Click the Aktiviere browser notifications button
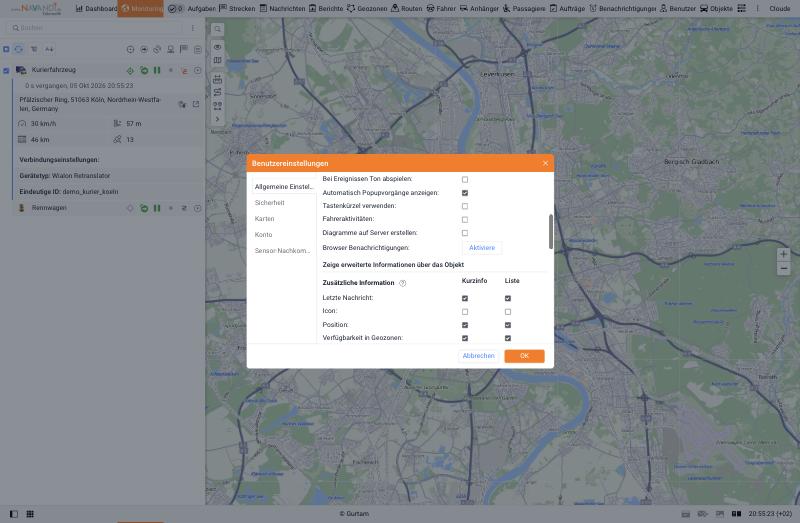The width and height of the screenshot is (800, 523). pos(482,247)
